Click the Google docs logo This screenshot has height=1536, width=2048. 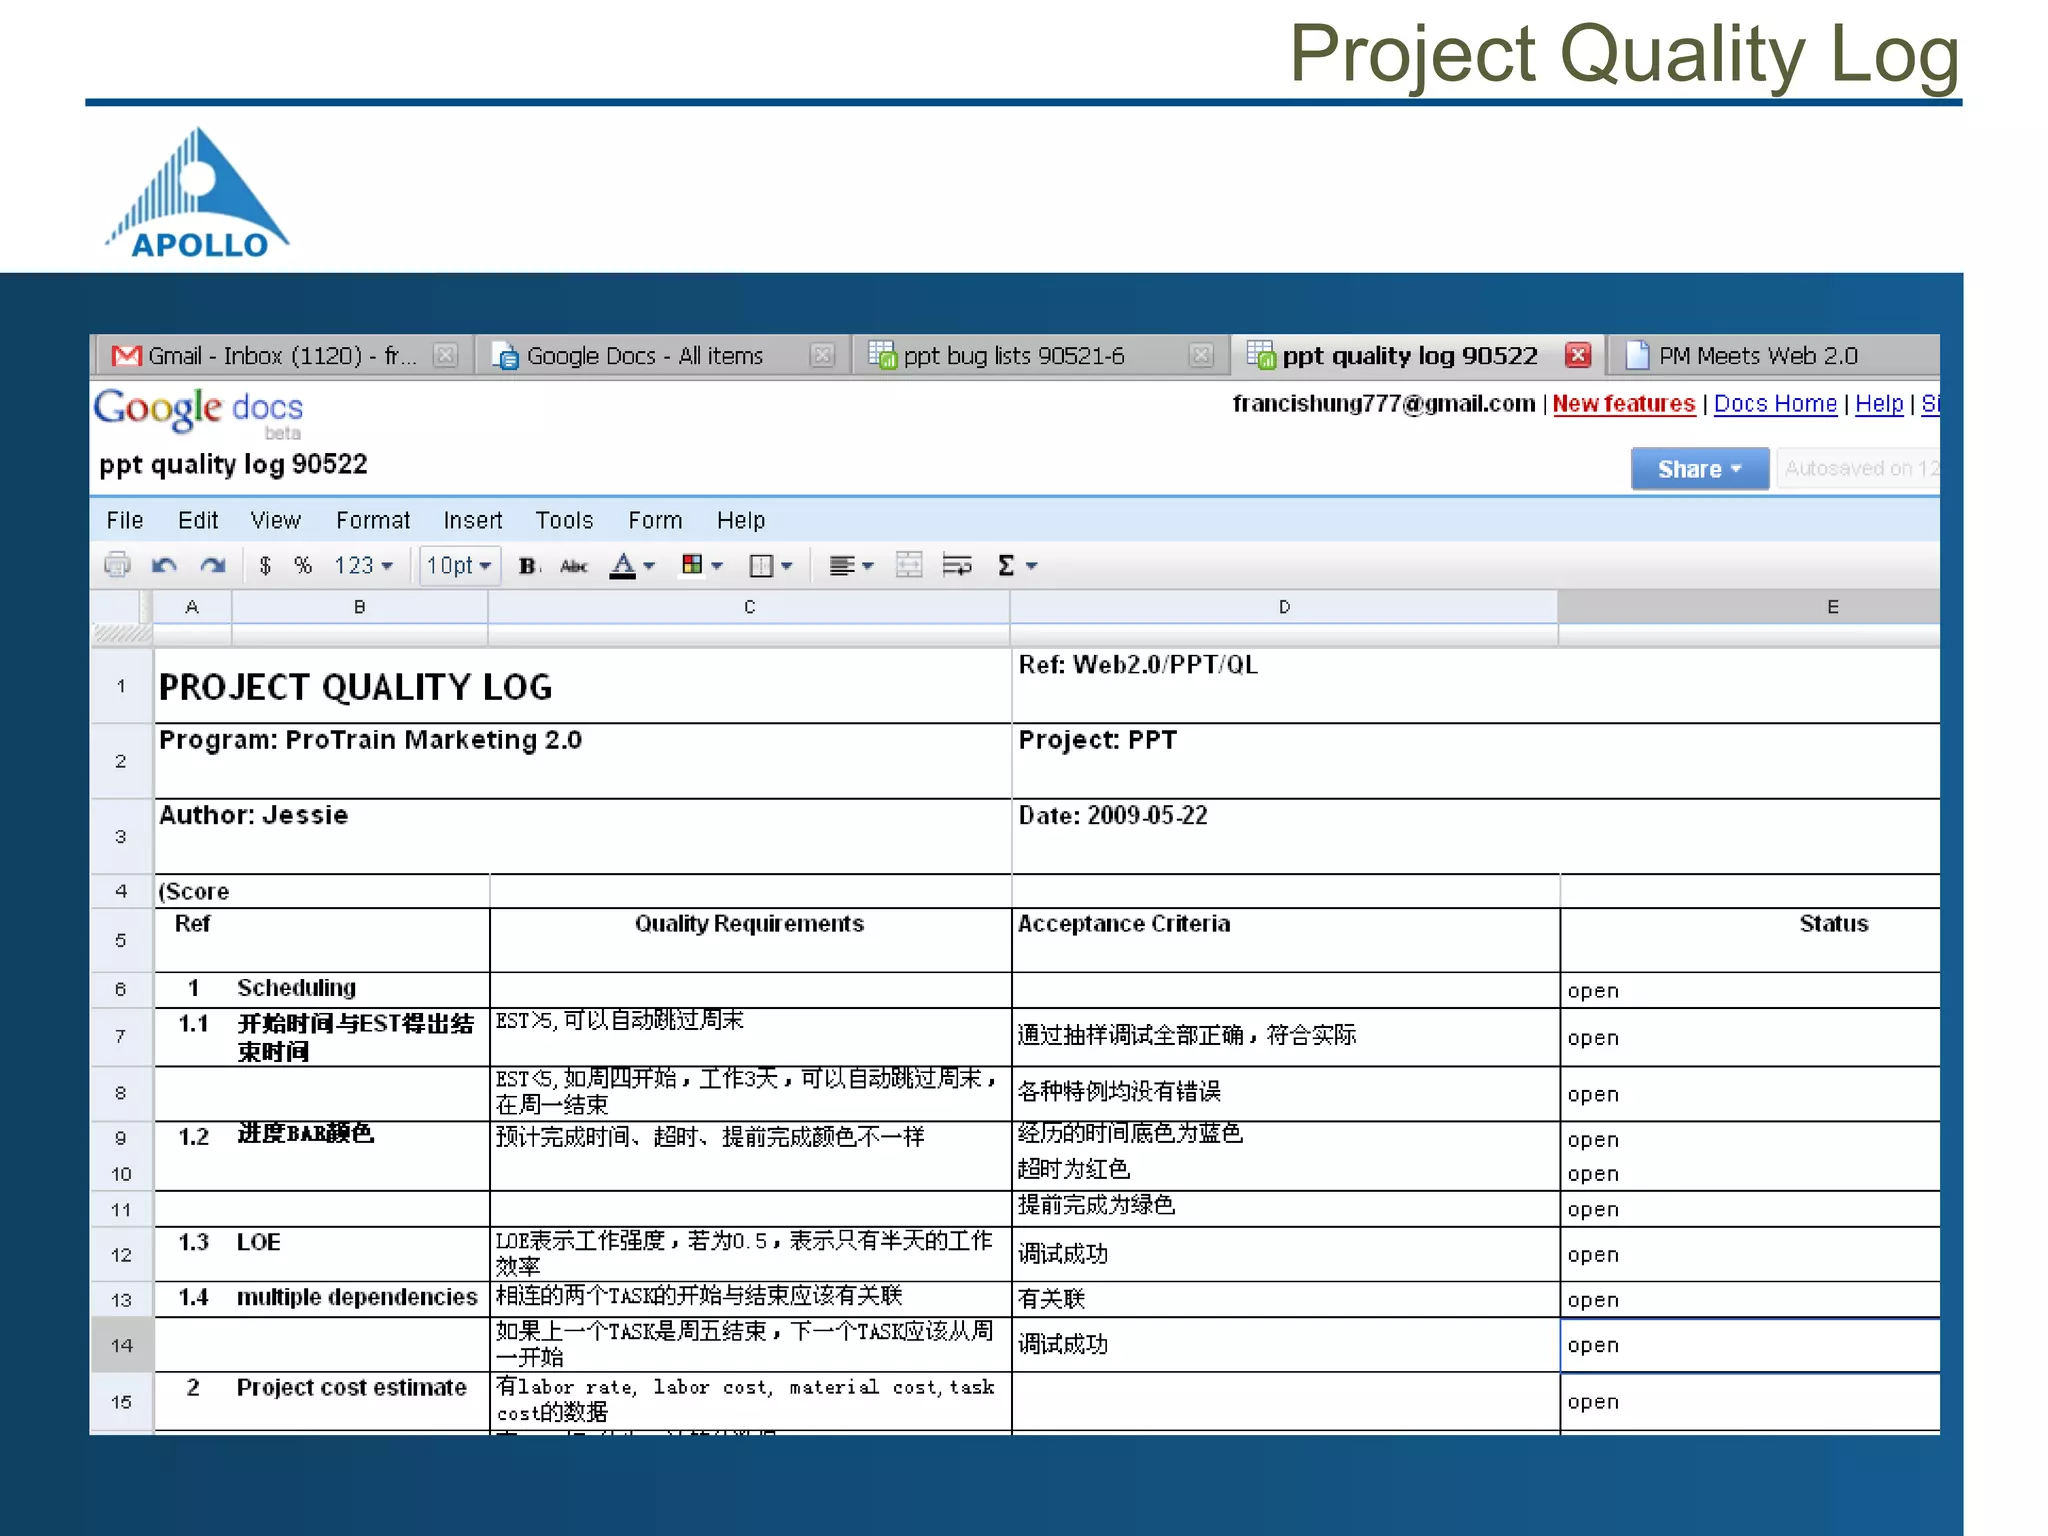(198, 412)
